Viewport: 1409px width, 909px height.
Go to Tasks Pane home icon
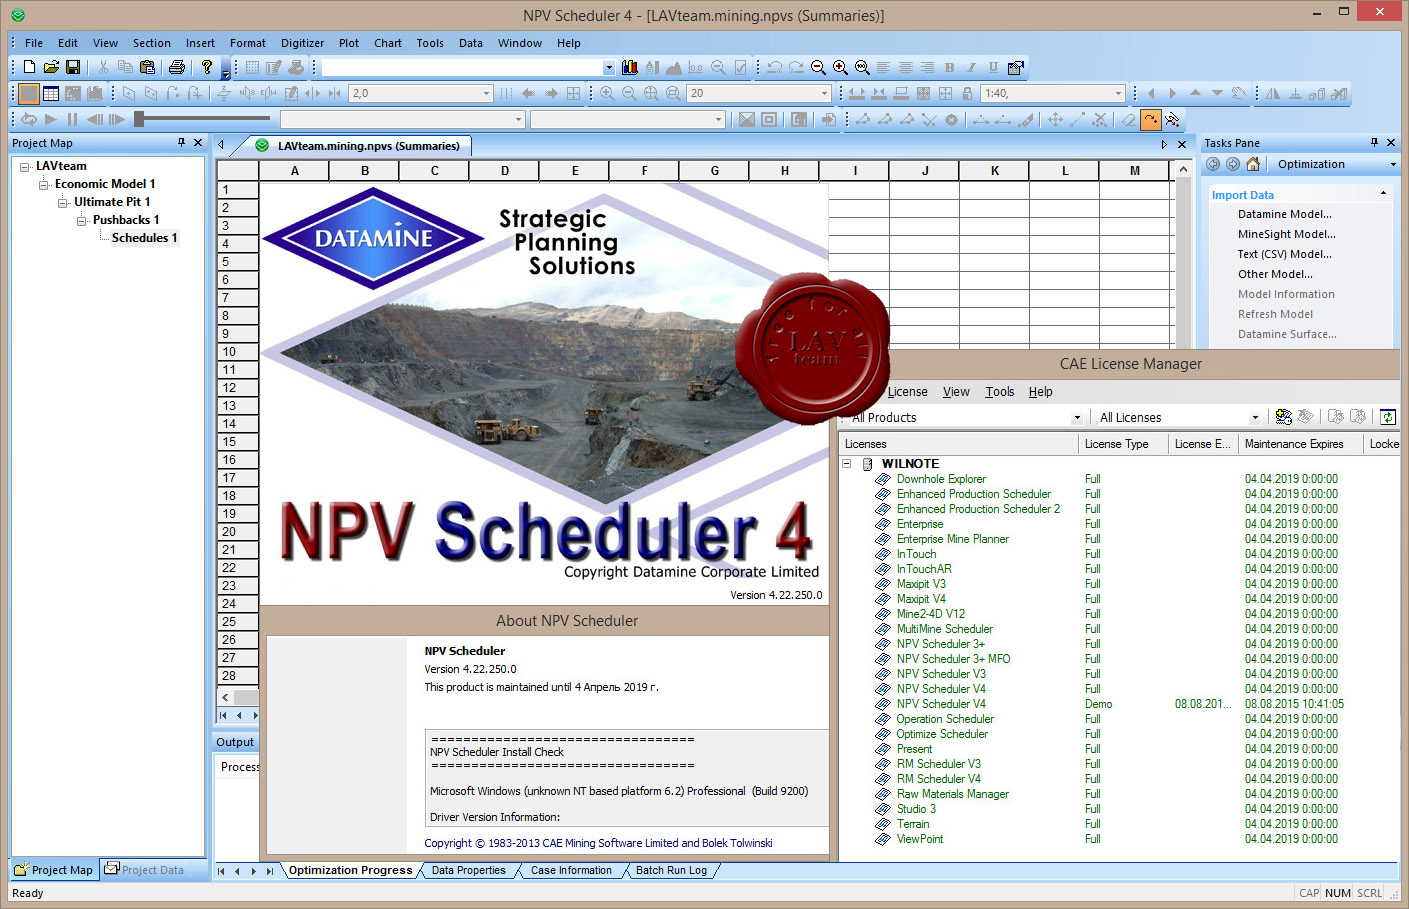click(x=1253, y=164)
